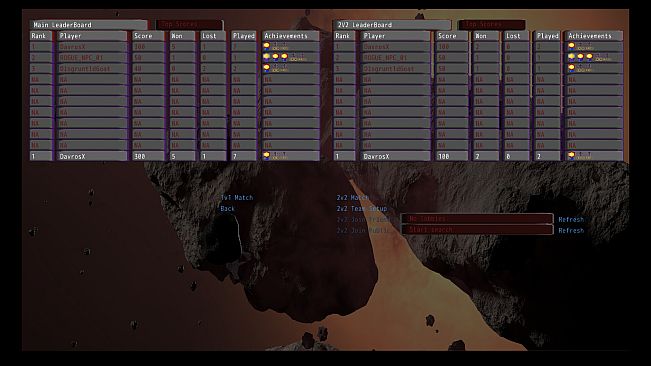Select white DavrosX summary cell in Main LeaderBoard
This screenshot has height=366, width=651.
click(92, 156)
